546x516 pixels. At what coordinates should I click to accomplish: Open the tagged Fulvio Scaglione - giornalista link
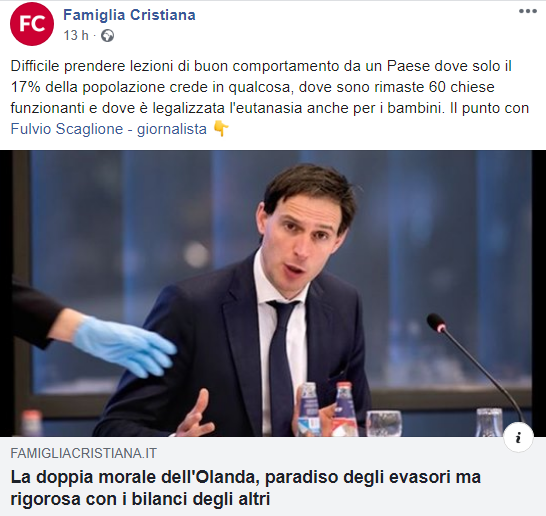click(109, 129)
